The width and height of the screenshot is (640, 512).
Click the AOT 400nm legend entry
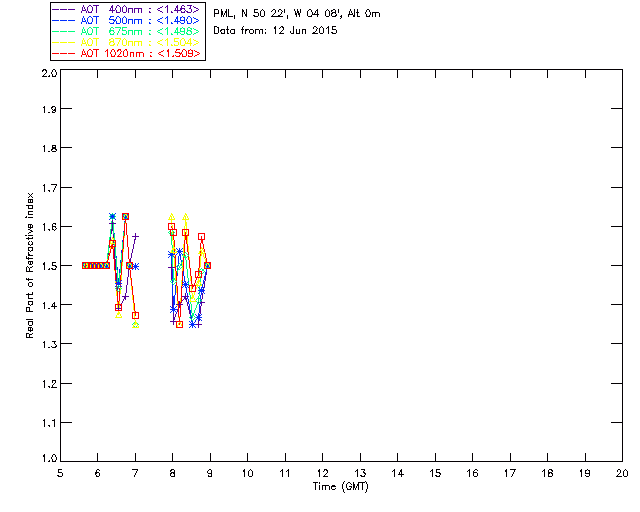point(126,9)
